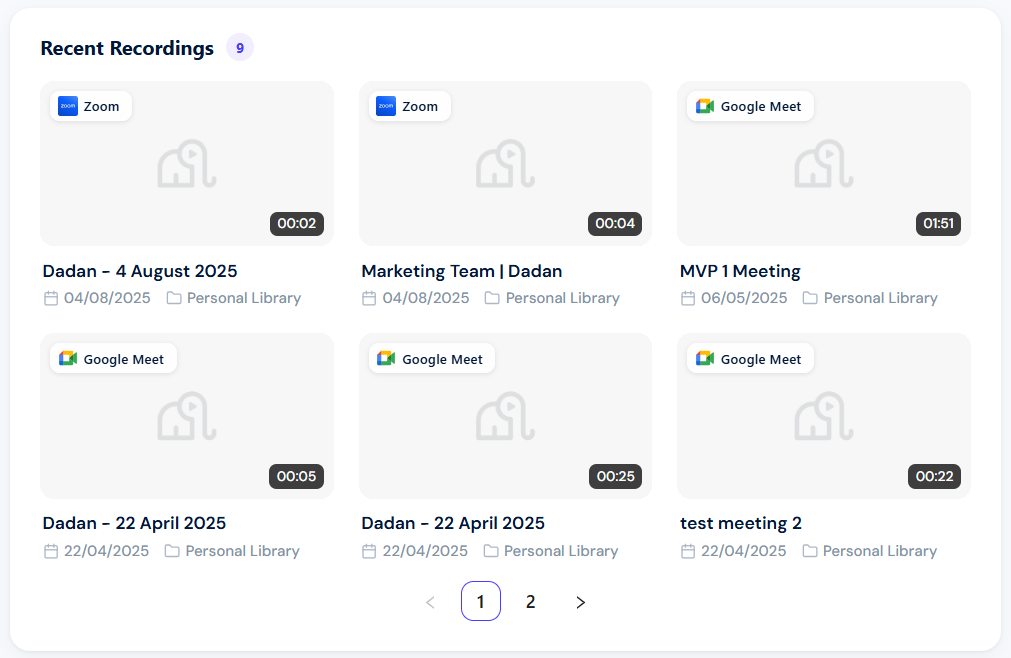Click date 04/08/2025 under Marketing Team | Dadan
The width and height of the screenshot is (1011, 658).
(x=426, y=298)
